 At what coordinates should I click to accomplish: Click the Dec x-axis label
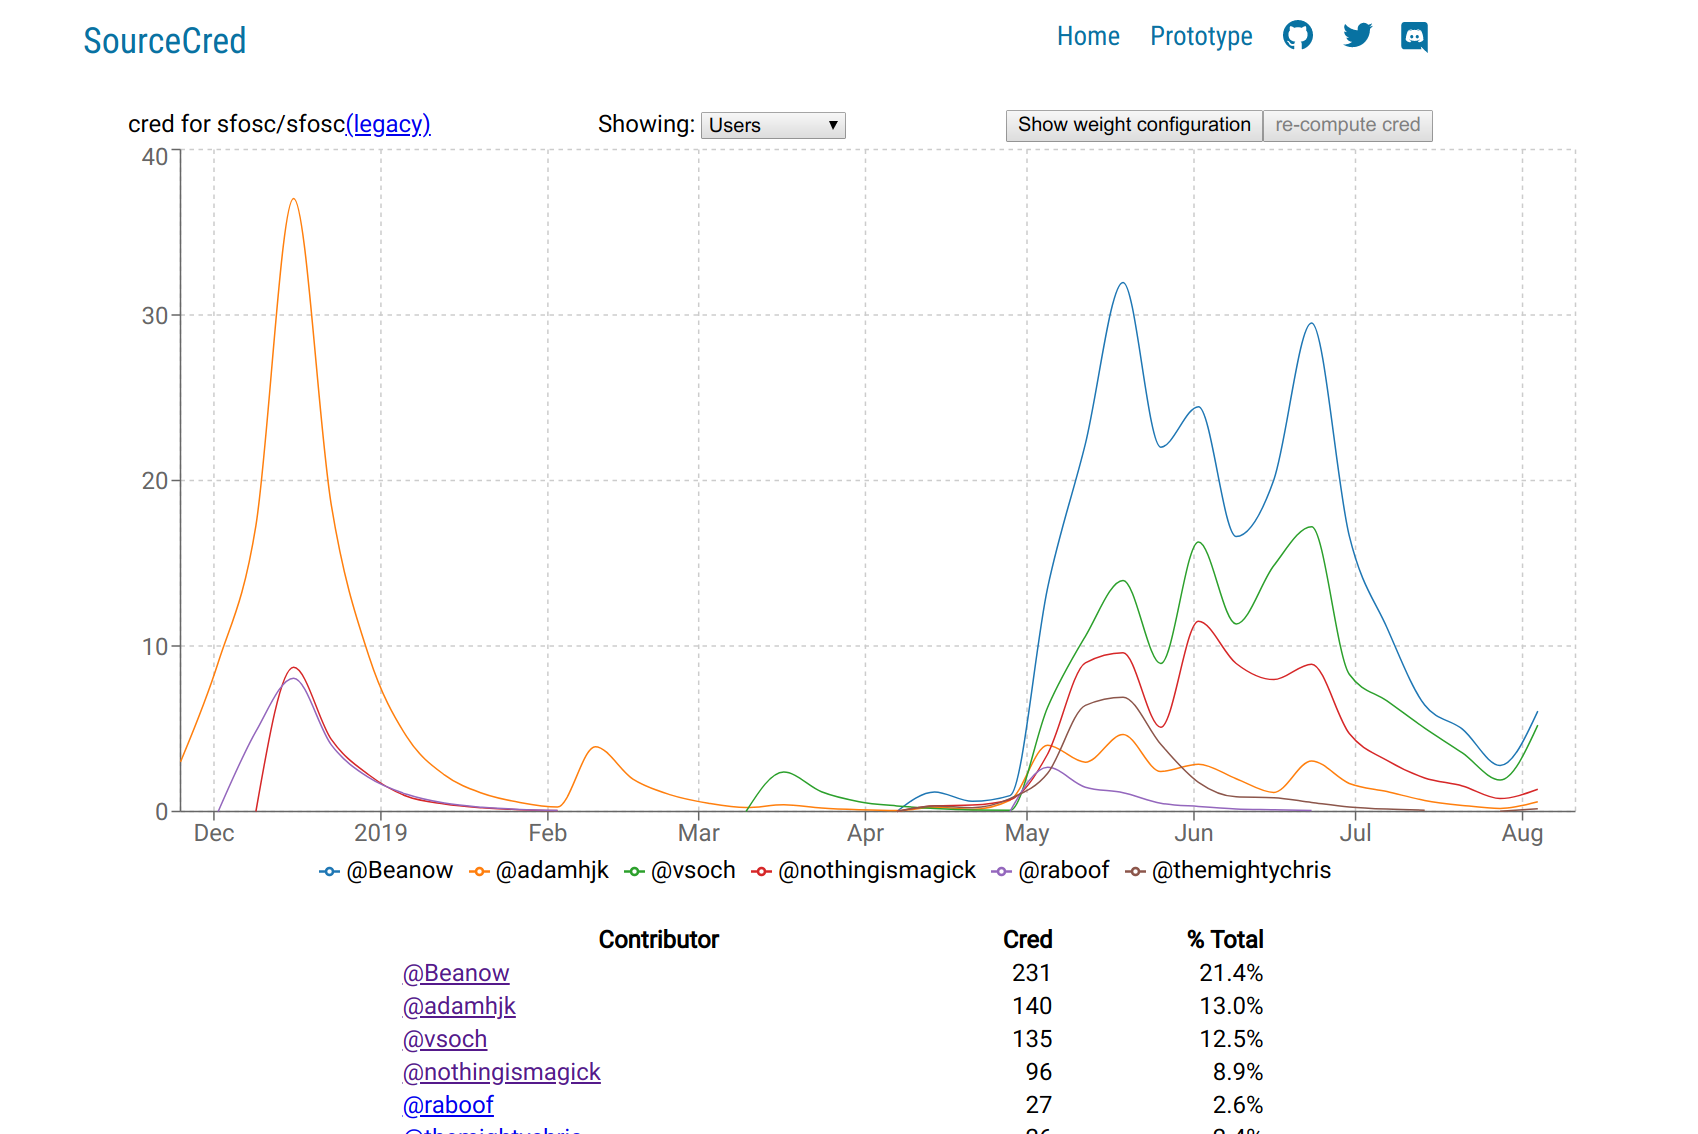(214, 833)
